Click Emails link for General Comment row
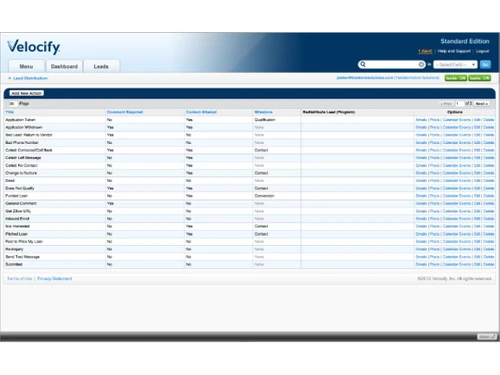This screenshot has width=500, height=375. tap(421, 203)
